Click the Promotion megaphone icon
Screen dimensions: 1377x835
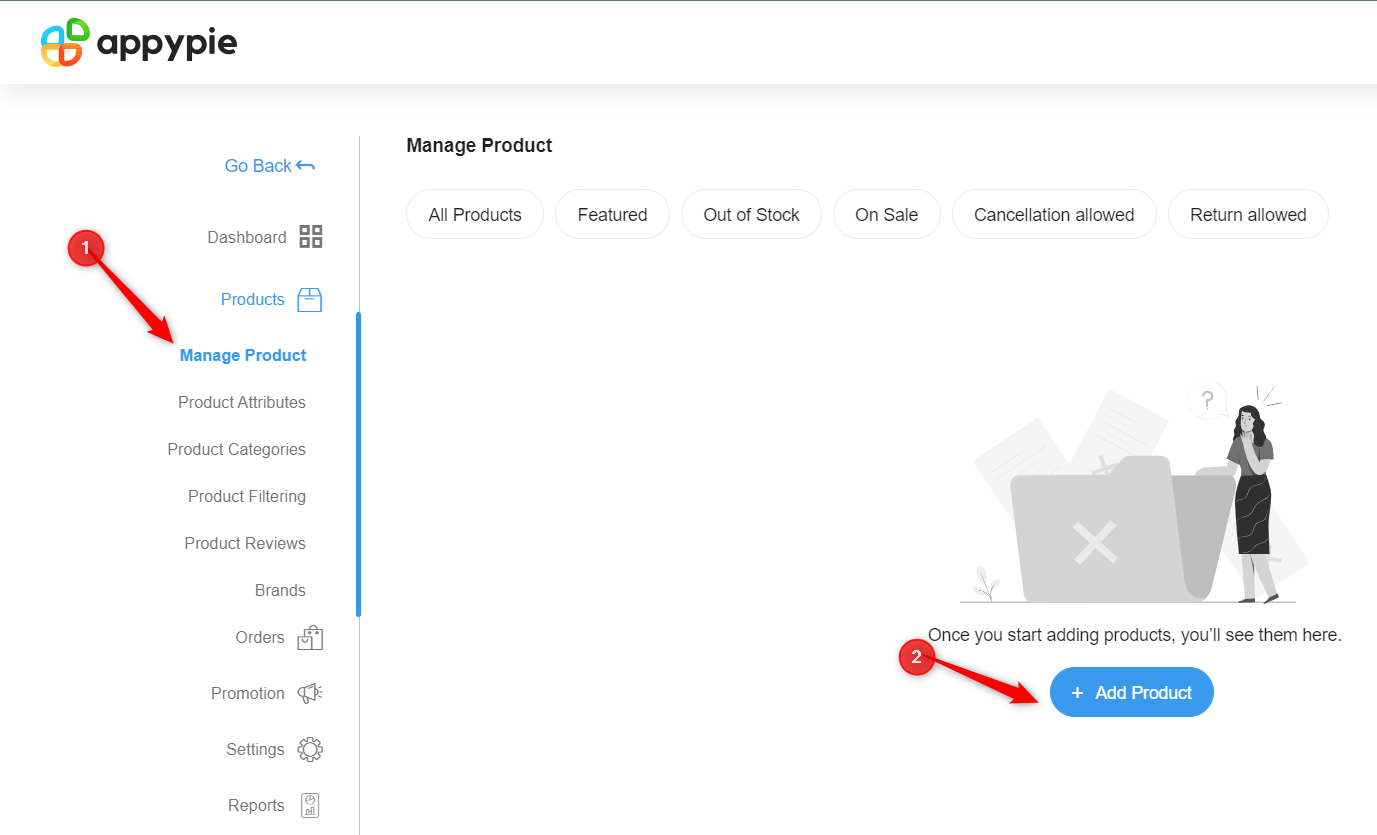(310, 692)
